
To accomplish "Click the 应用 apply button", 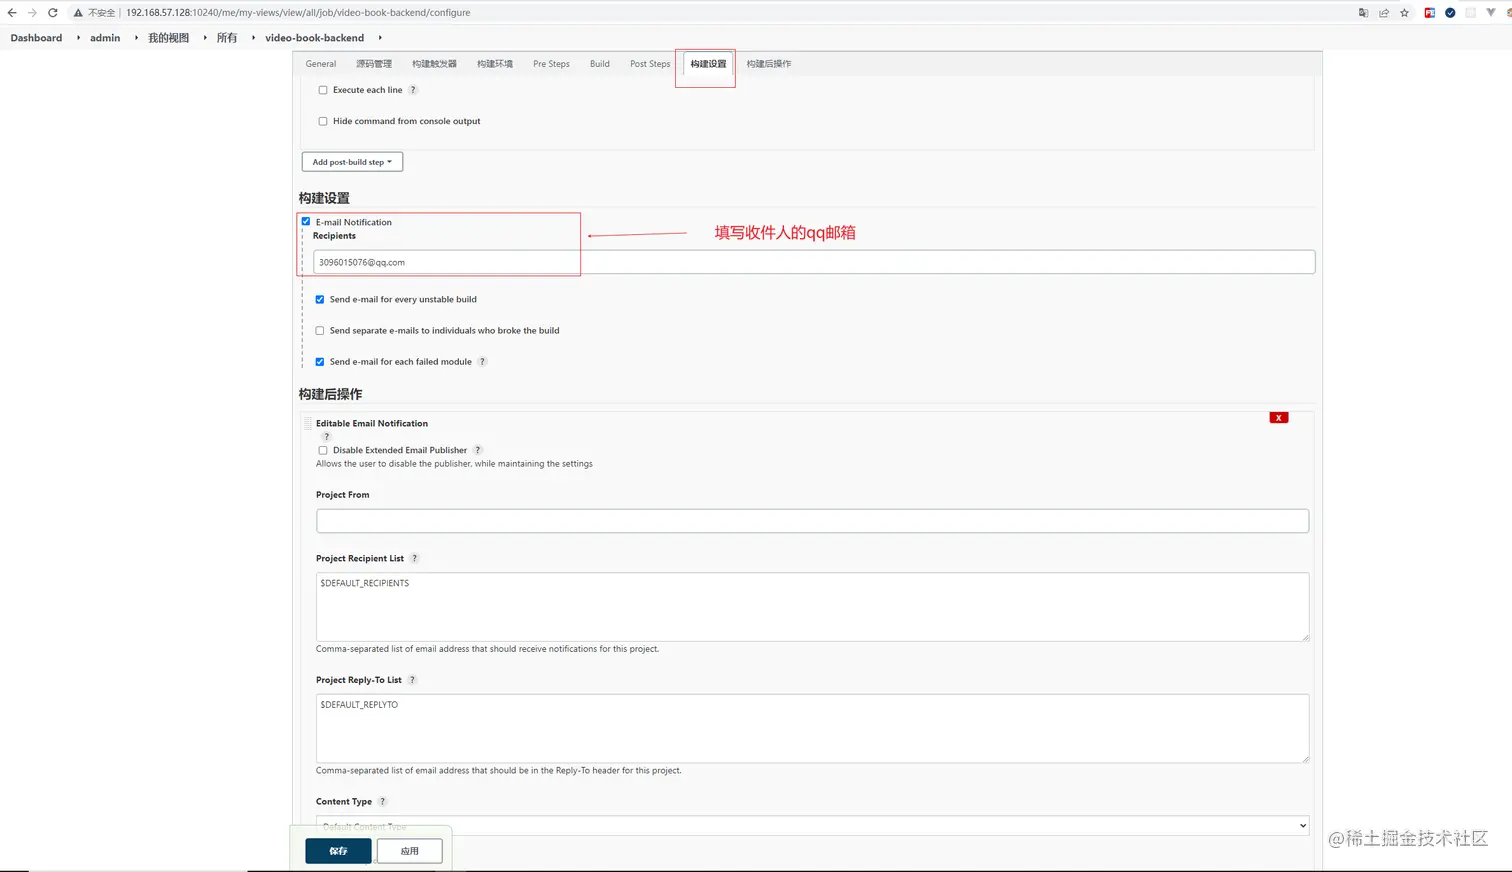I will pyautogui.click(x=410, y=851).
